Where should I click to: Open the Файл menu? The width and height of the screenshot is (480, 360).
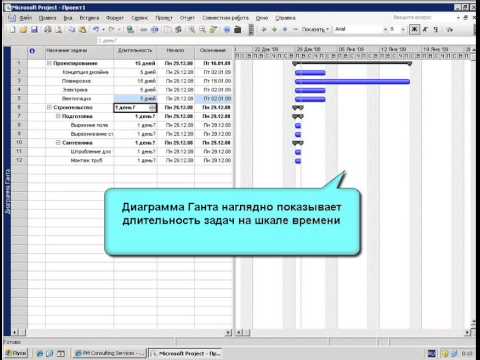coord(25,18)
